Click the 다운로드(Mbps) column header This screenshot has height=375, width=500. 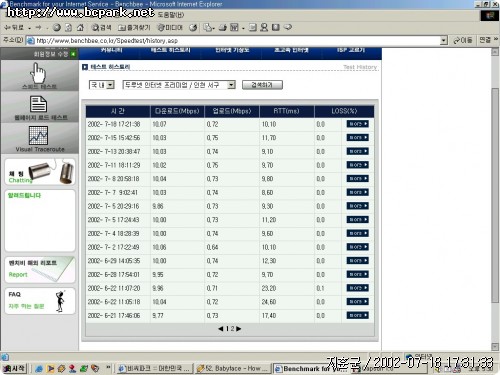[177, 111]
